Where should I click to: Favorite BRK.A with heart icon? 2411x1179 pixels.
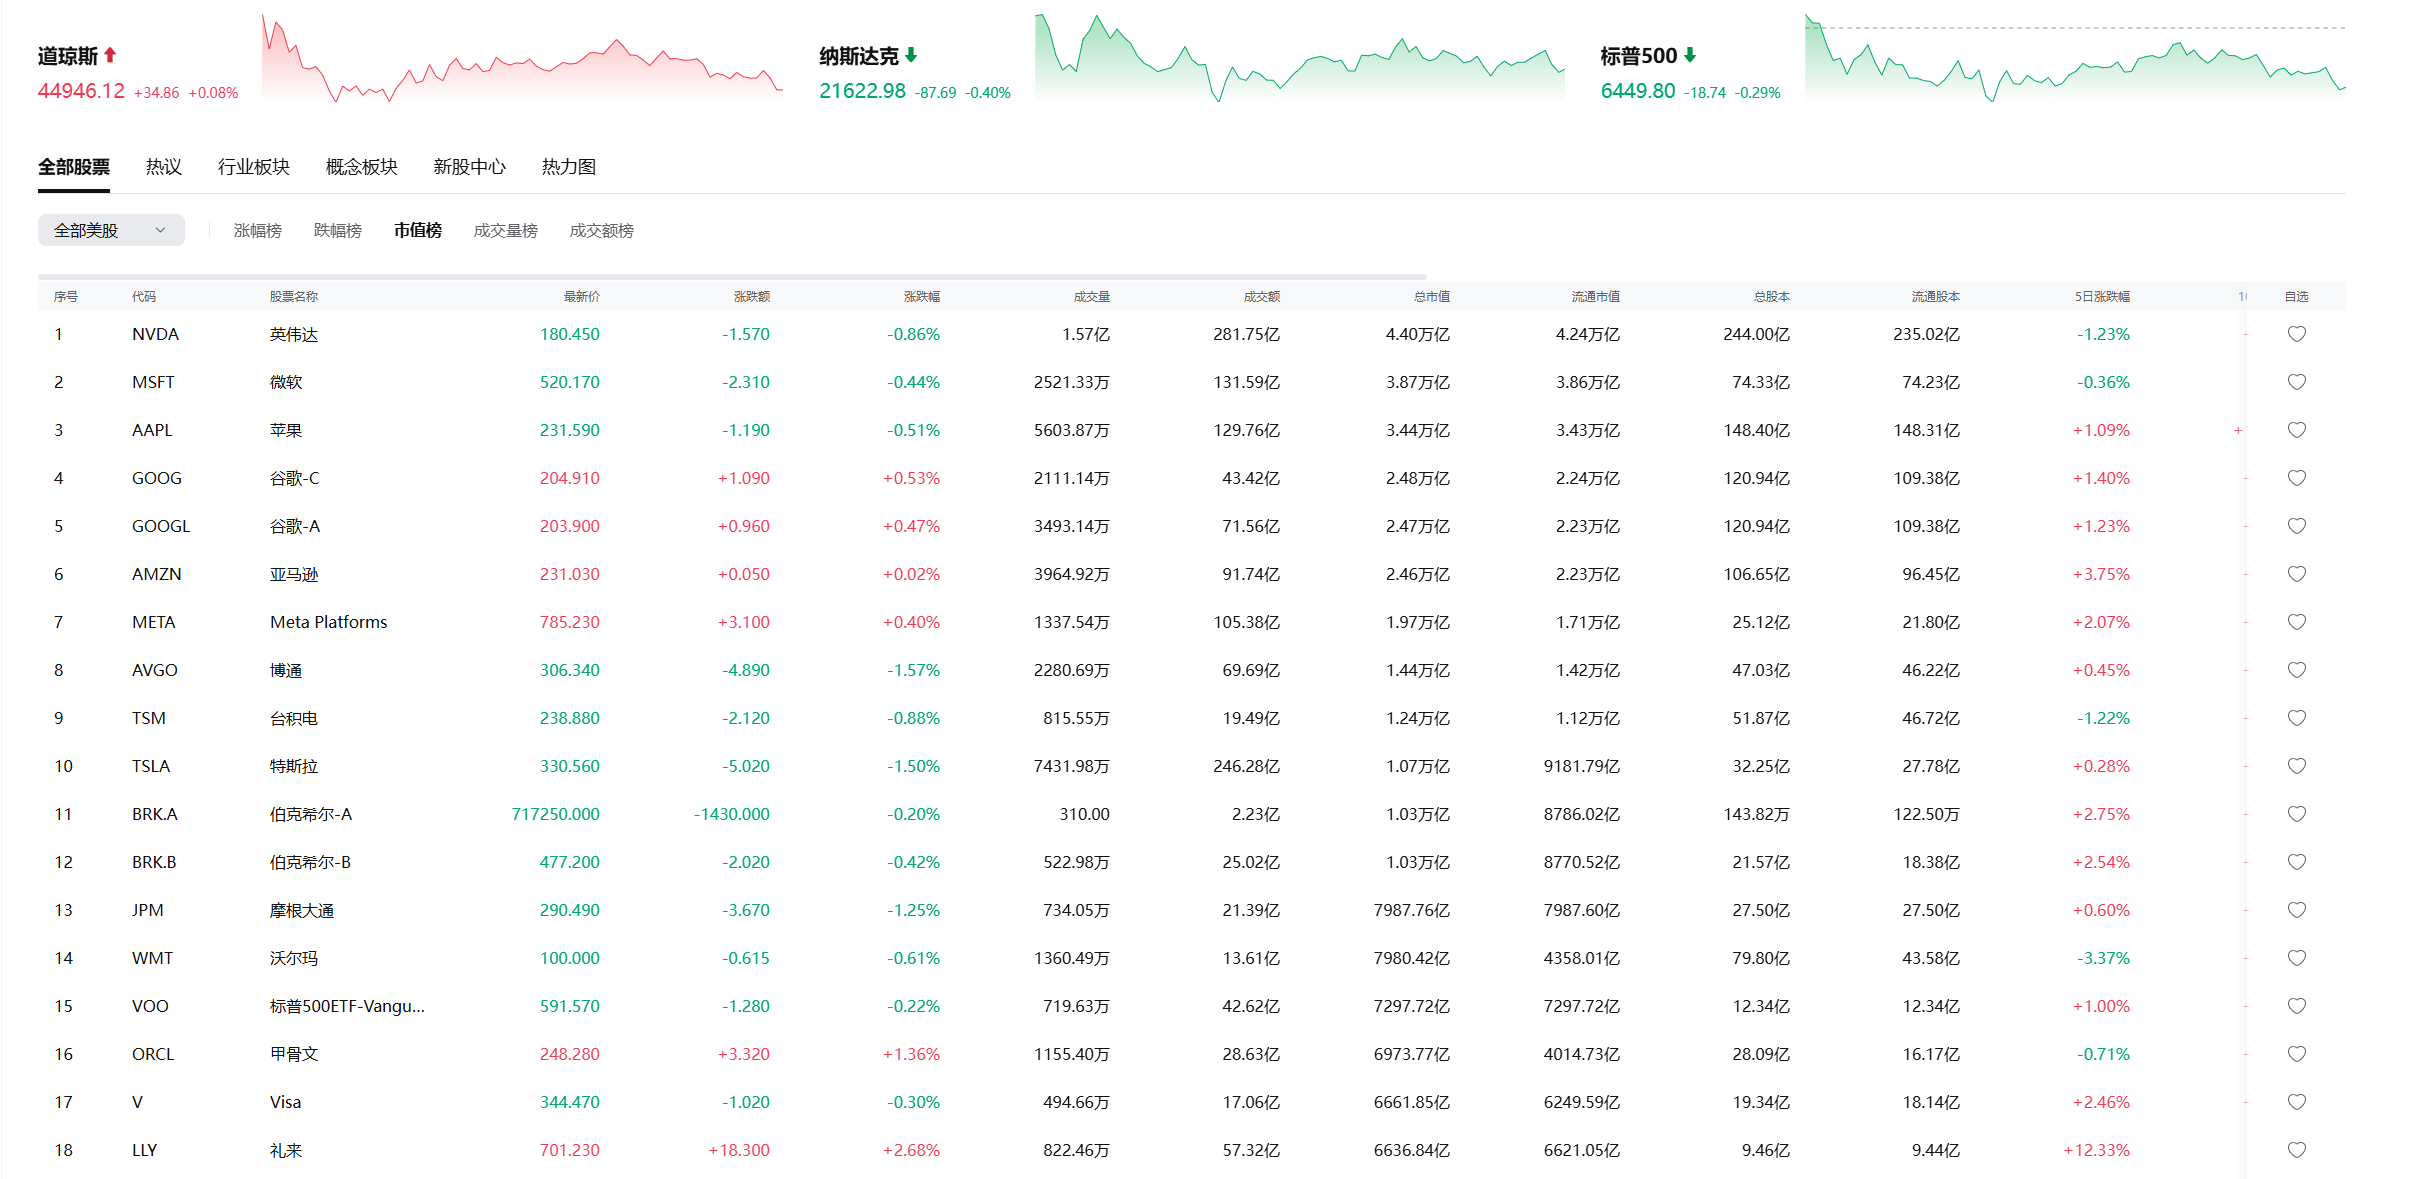pyautogui.click(x=2296, y=814)
